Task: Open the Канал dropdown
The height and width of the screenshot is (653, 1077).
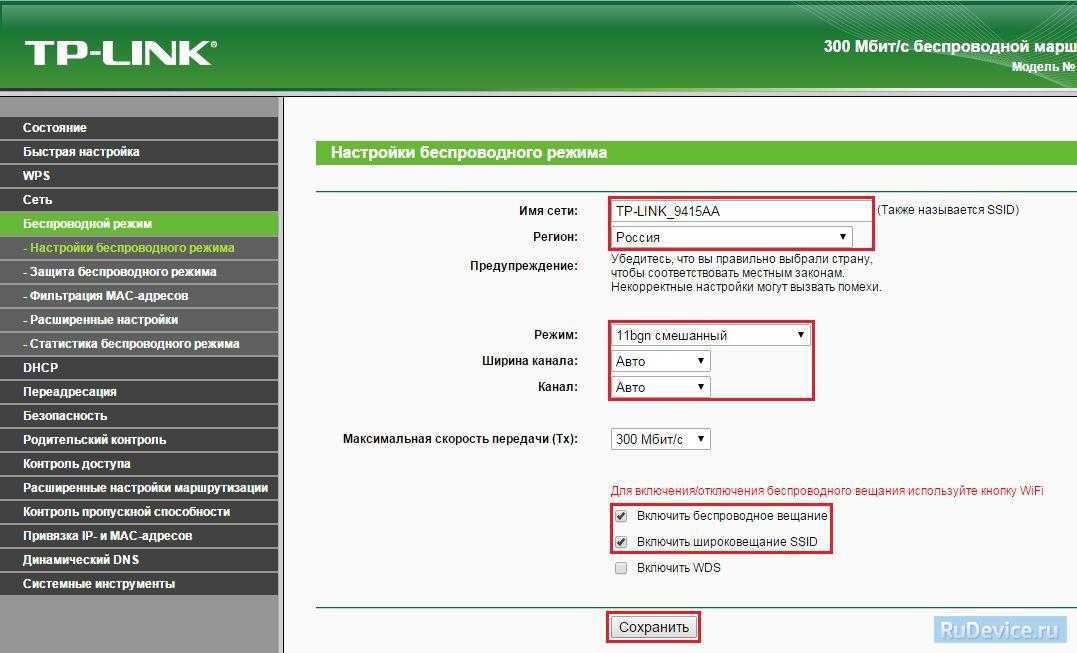Action: [660, 387]
